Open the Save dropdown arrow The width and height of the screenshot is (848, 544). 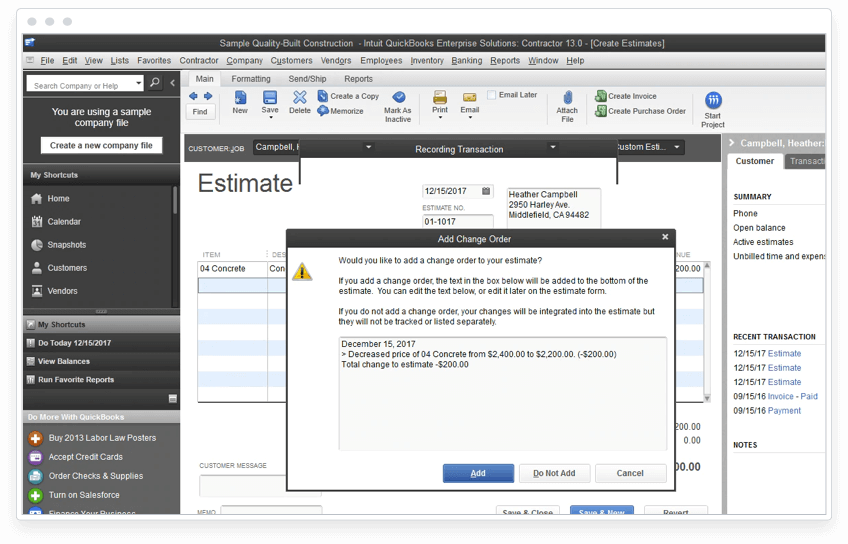(x=270, y=117)
